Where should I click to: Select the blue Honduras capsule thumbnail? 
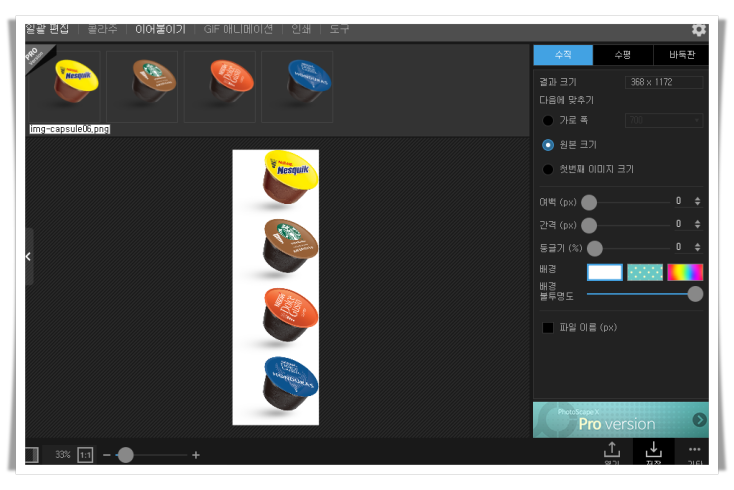click(297, 86)
